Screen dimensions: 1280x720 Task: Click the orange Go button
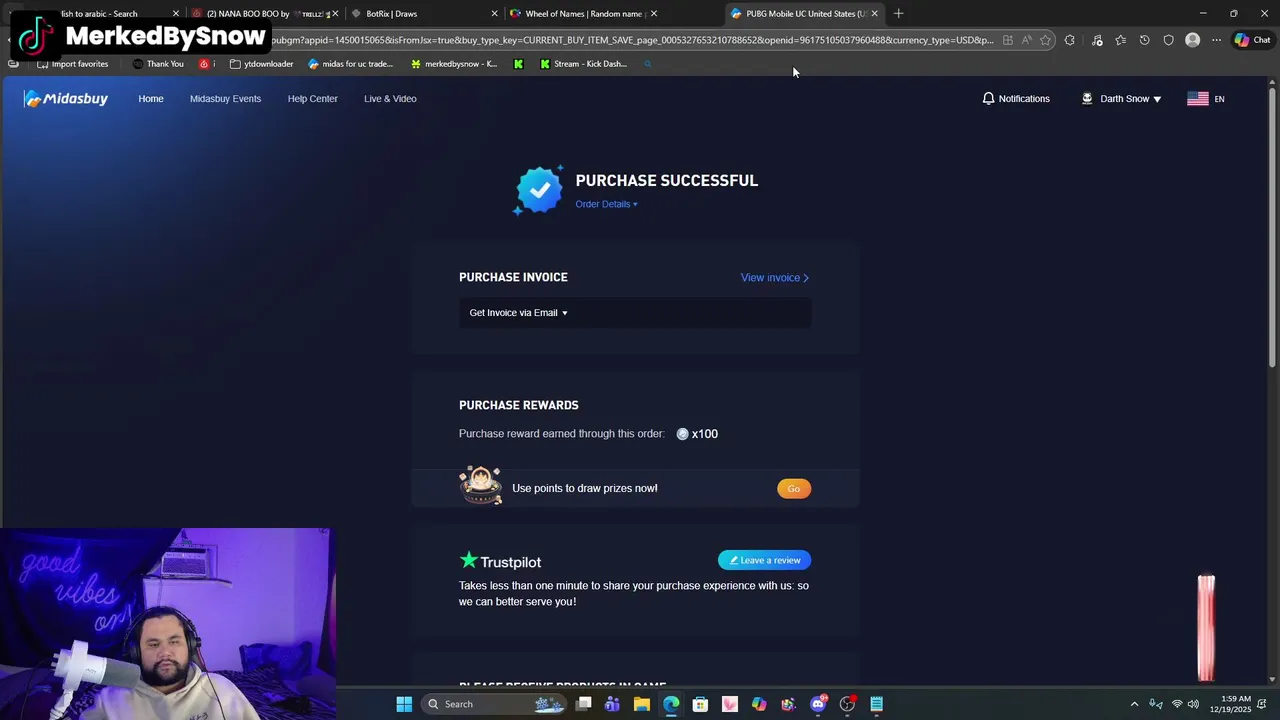tap(794, 488)
